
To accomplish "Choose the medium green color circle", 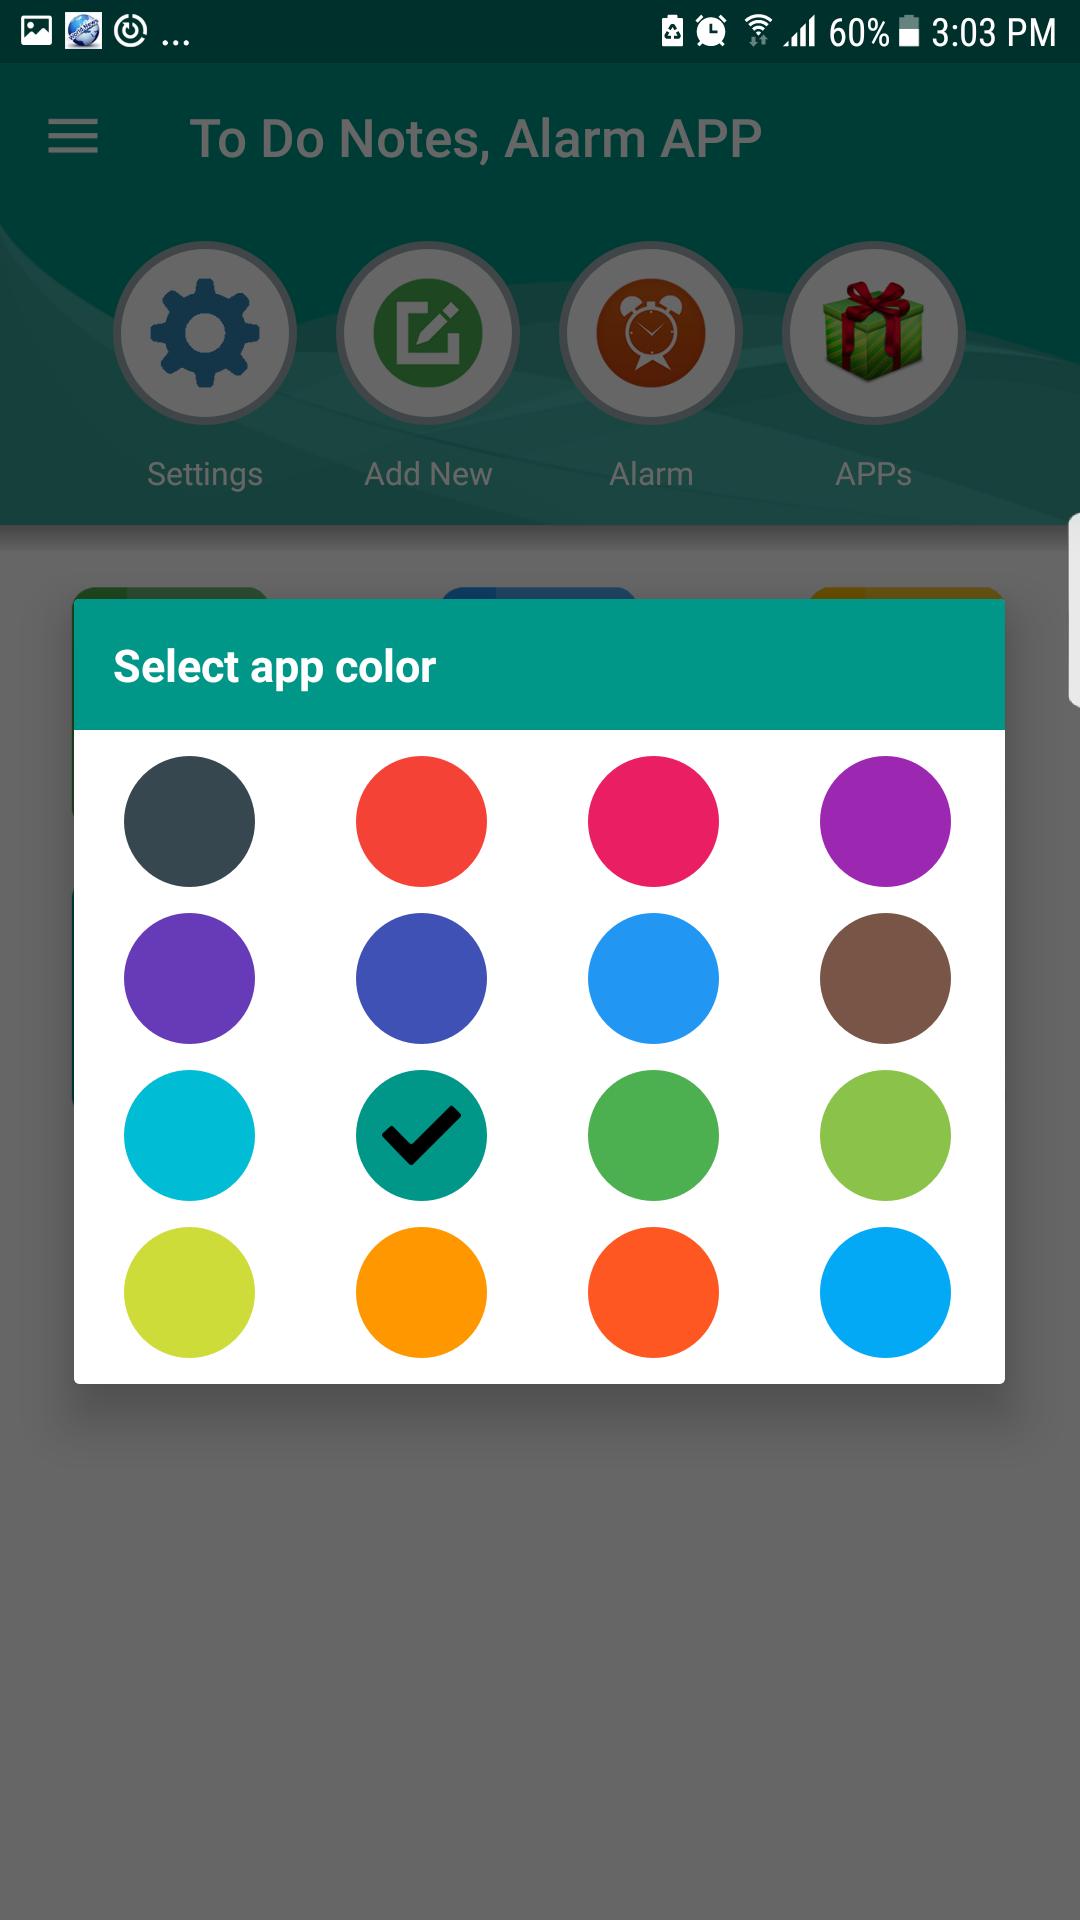I will click(x=653, y=1135).
